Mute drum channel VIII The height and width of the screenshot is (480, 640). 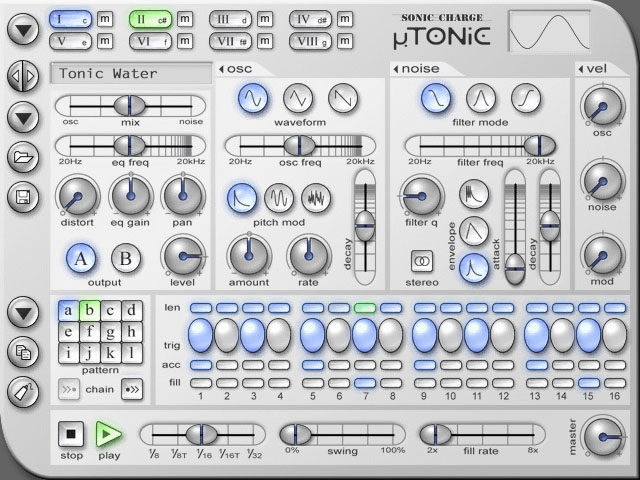345,41
